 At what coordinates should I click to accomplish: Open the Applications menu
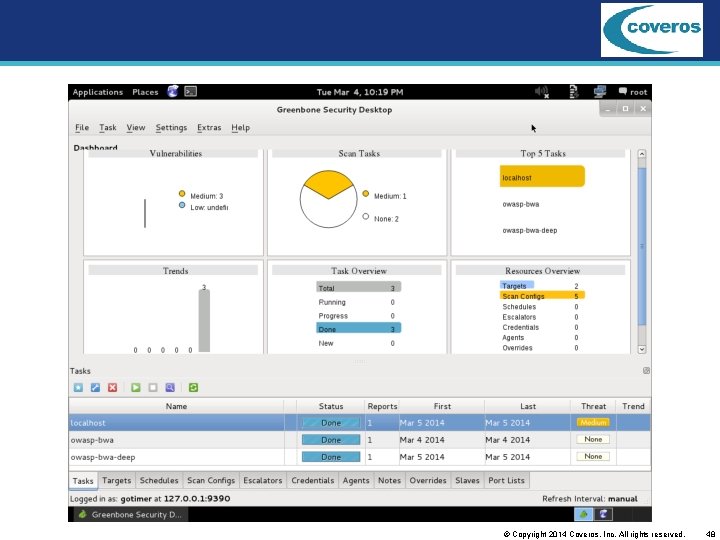[x=98, y=92]
